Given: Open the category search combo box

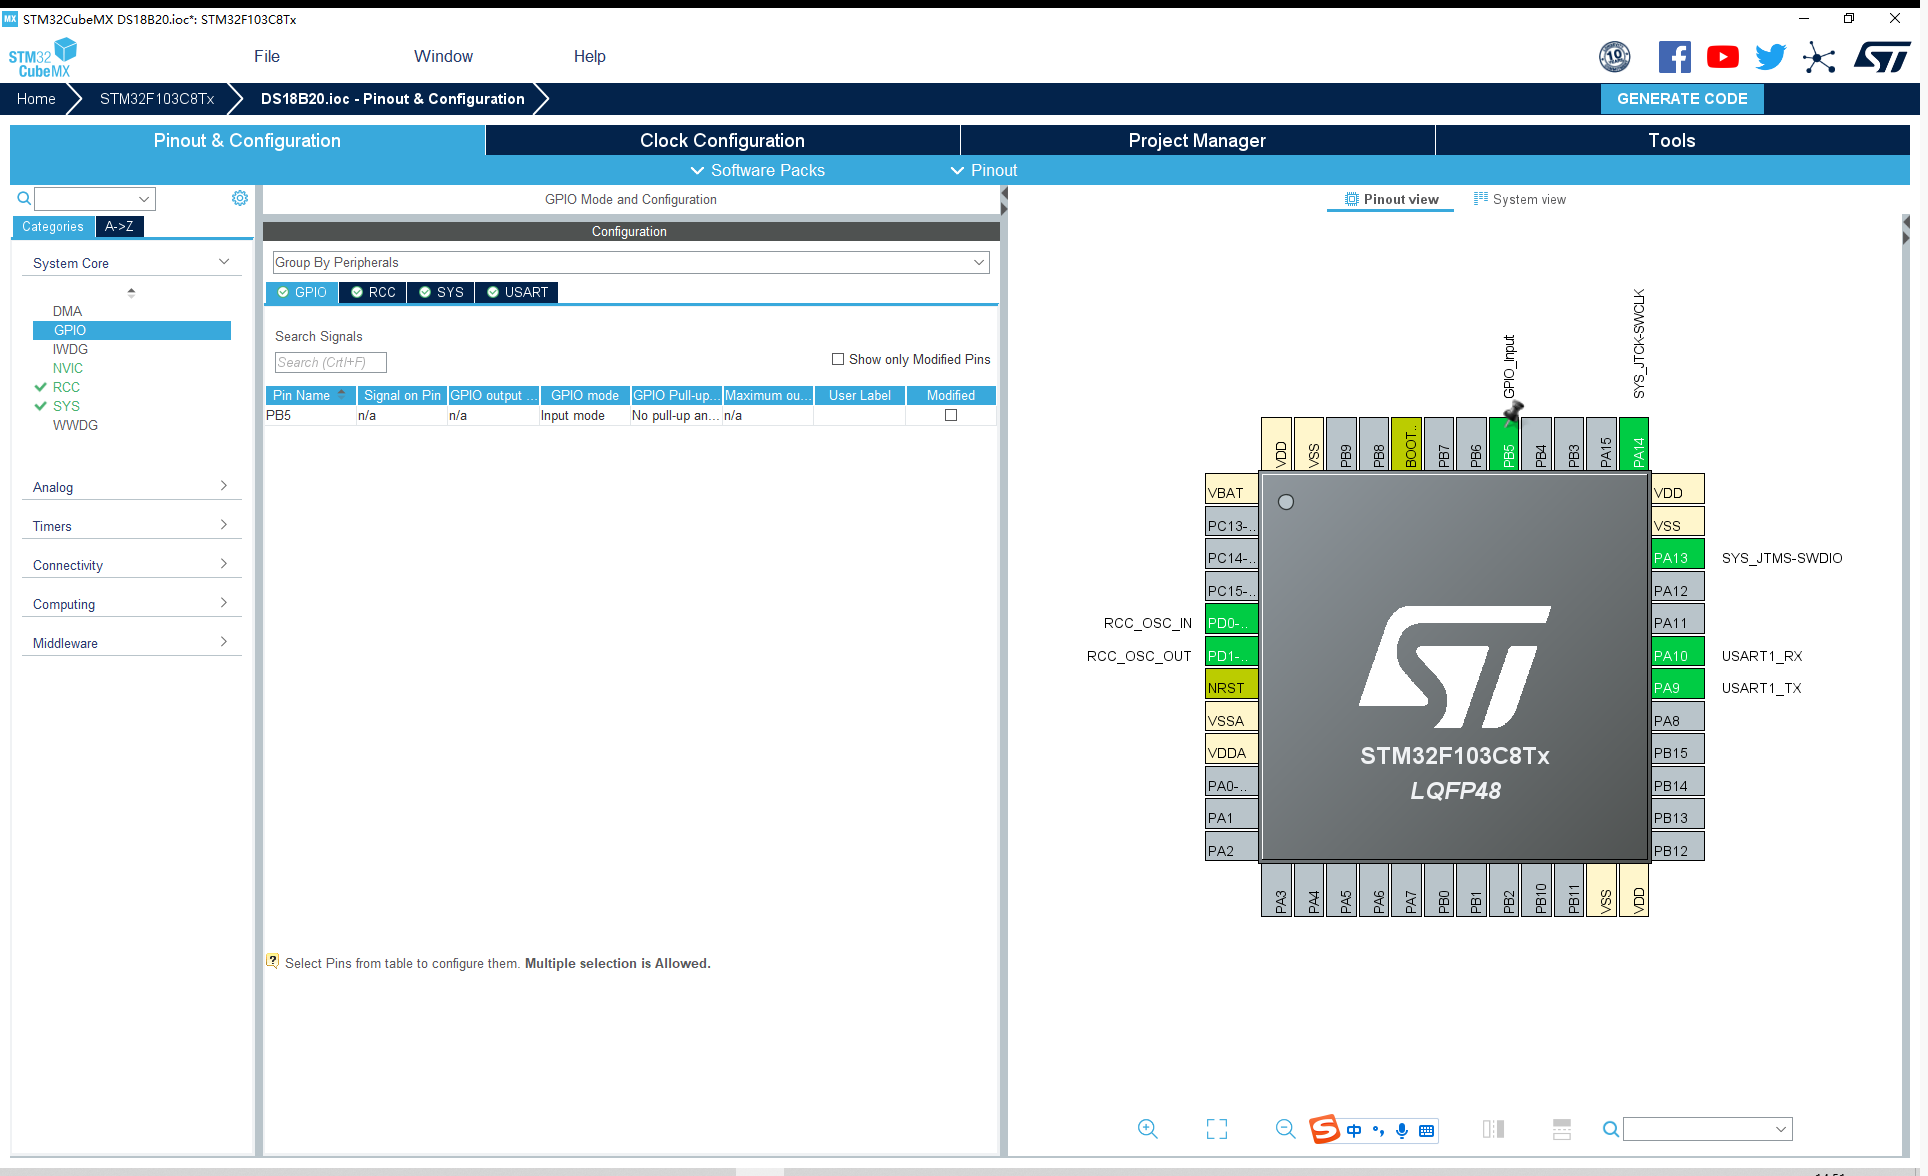Looking at the screenshot, I should (95, 198).
